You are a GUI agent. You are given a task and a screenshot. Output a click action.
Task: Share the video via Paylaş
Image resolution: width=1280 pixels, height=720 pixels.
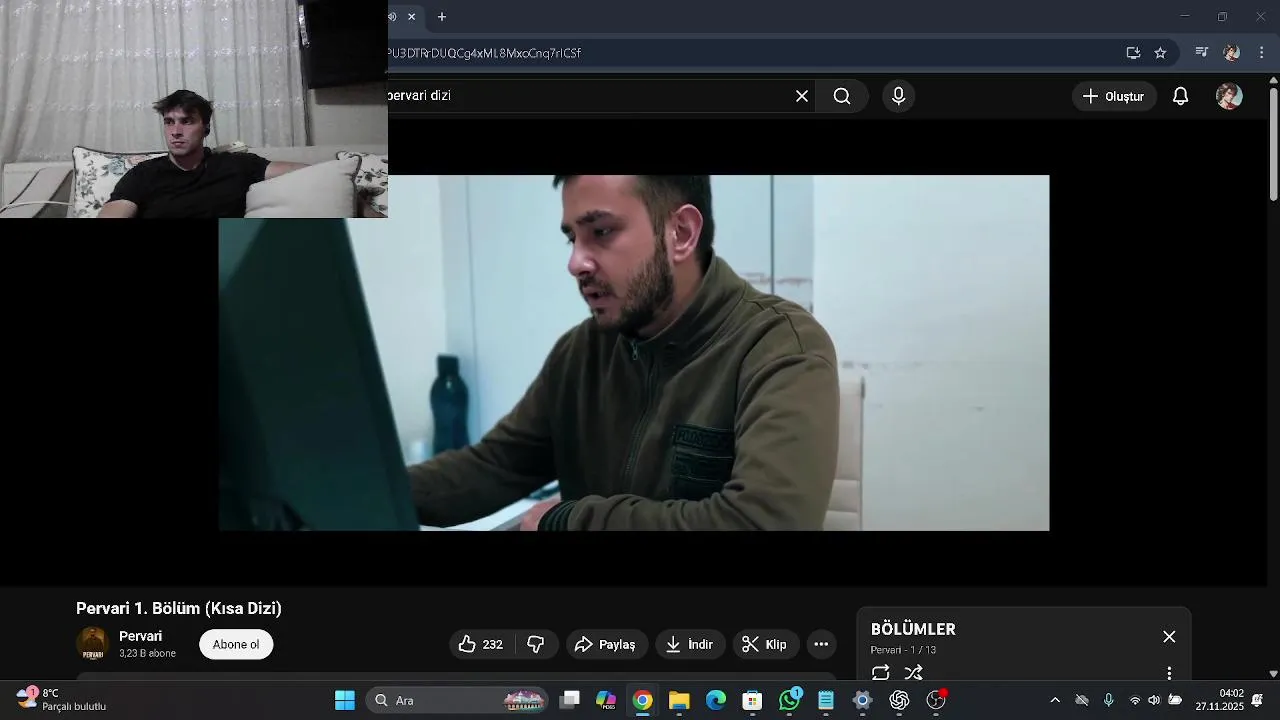tap(607, 645)
